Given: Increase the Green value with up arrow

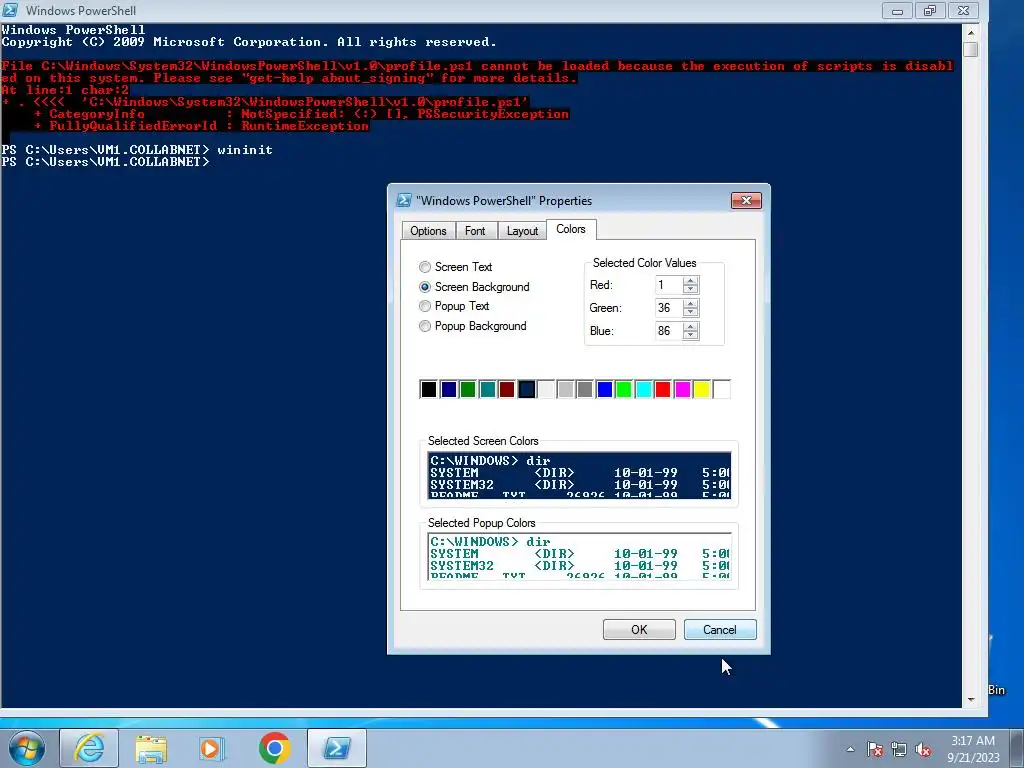Looking at the screenshot, I should click(x=690, y=303).
